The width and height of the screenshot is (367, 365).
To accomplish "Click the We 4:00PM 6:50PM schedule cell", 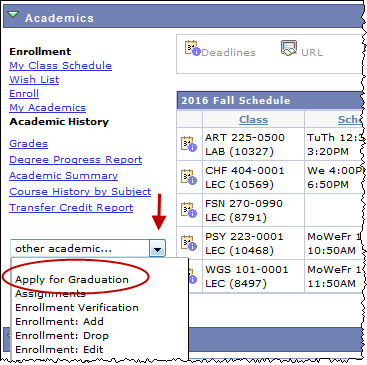I will coord(334,177).
